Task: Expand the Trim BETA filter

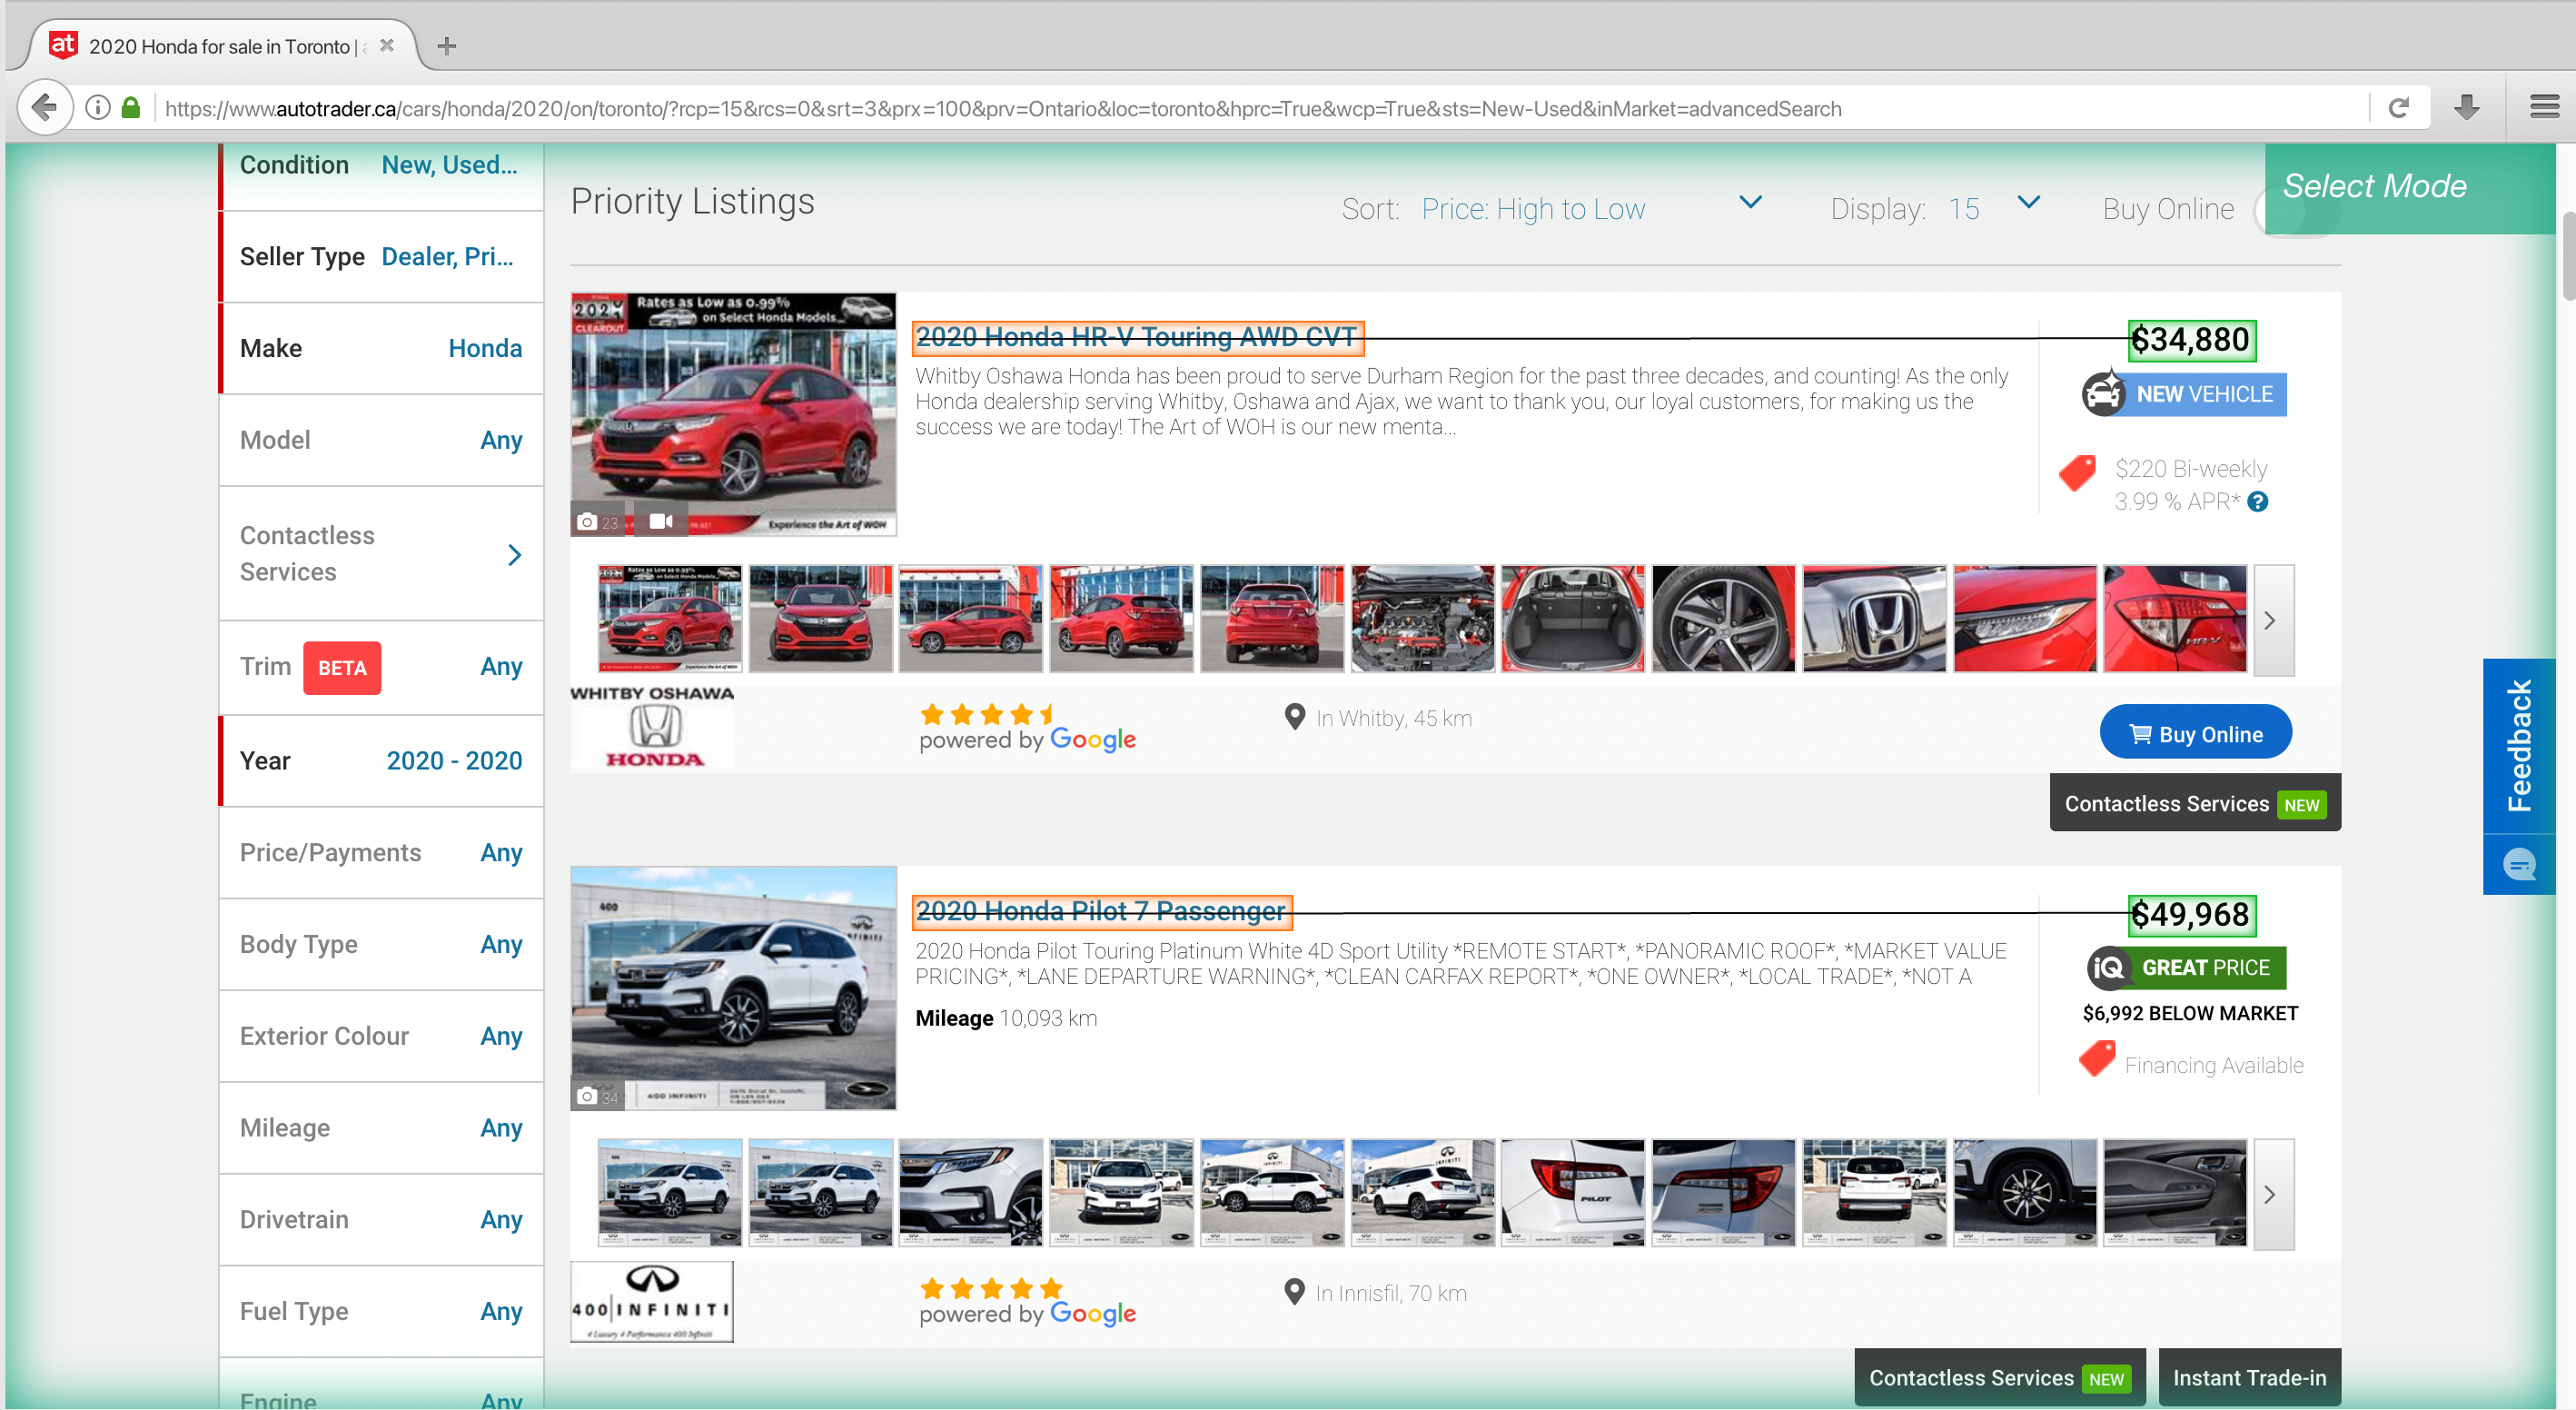Action: [x=381, y=667]
